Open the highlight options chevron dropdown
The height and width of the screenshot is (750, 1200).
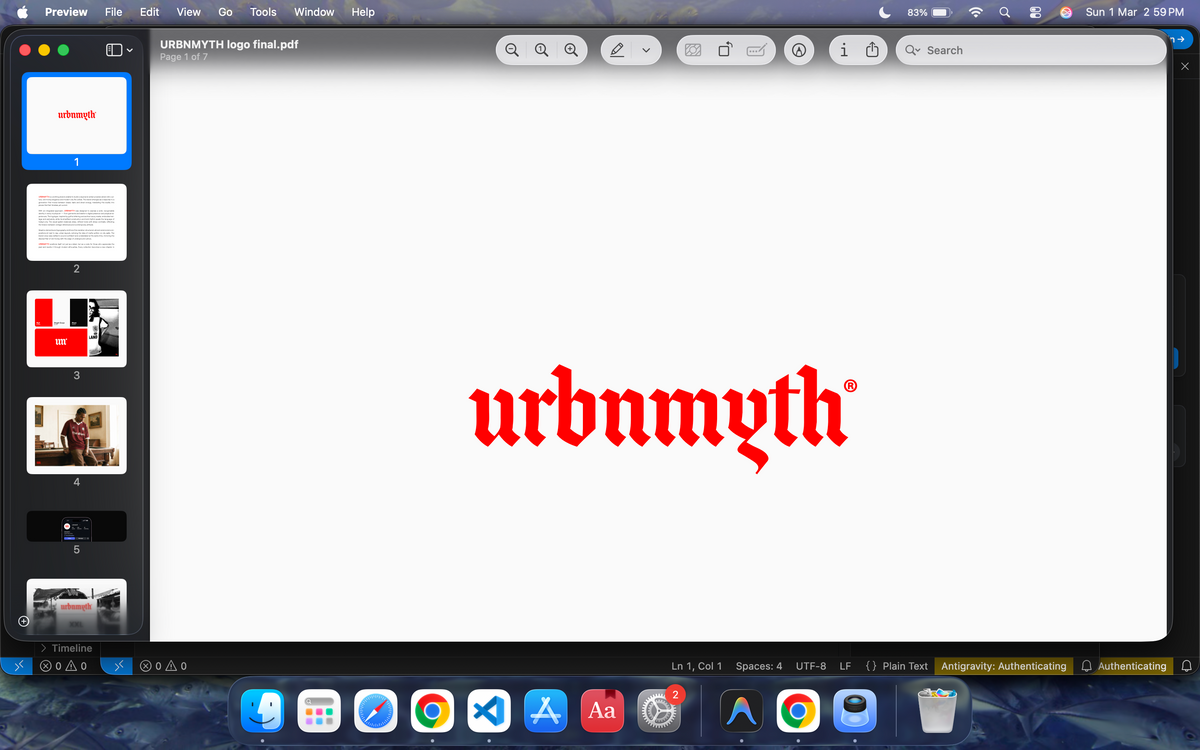646,50
